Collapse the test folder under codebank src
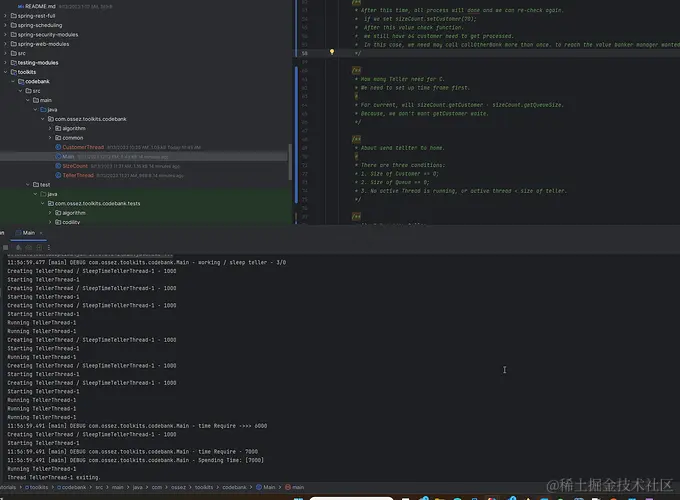 click(28, 185)
